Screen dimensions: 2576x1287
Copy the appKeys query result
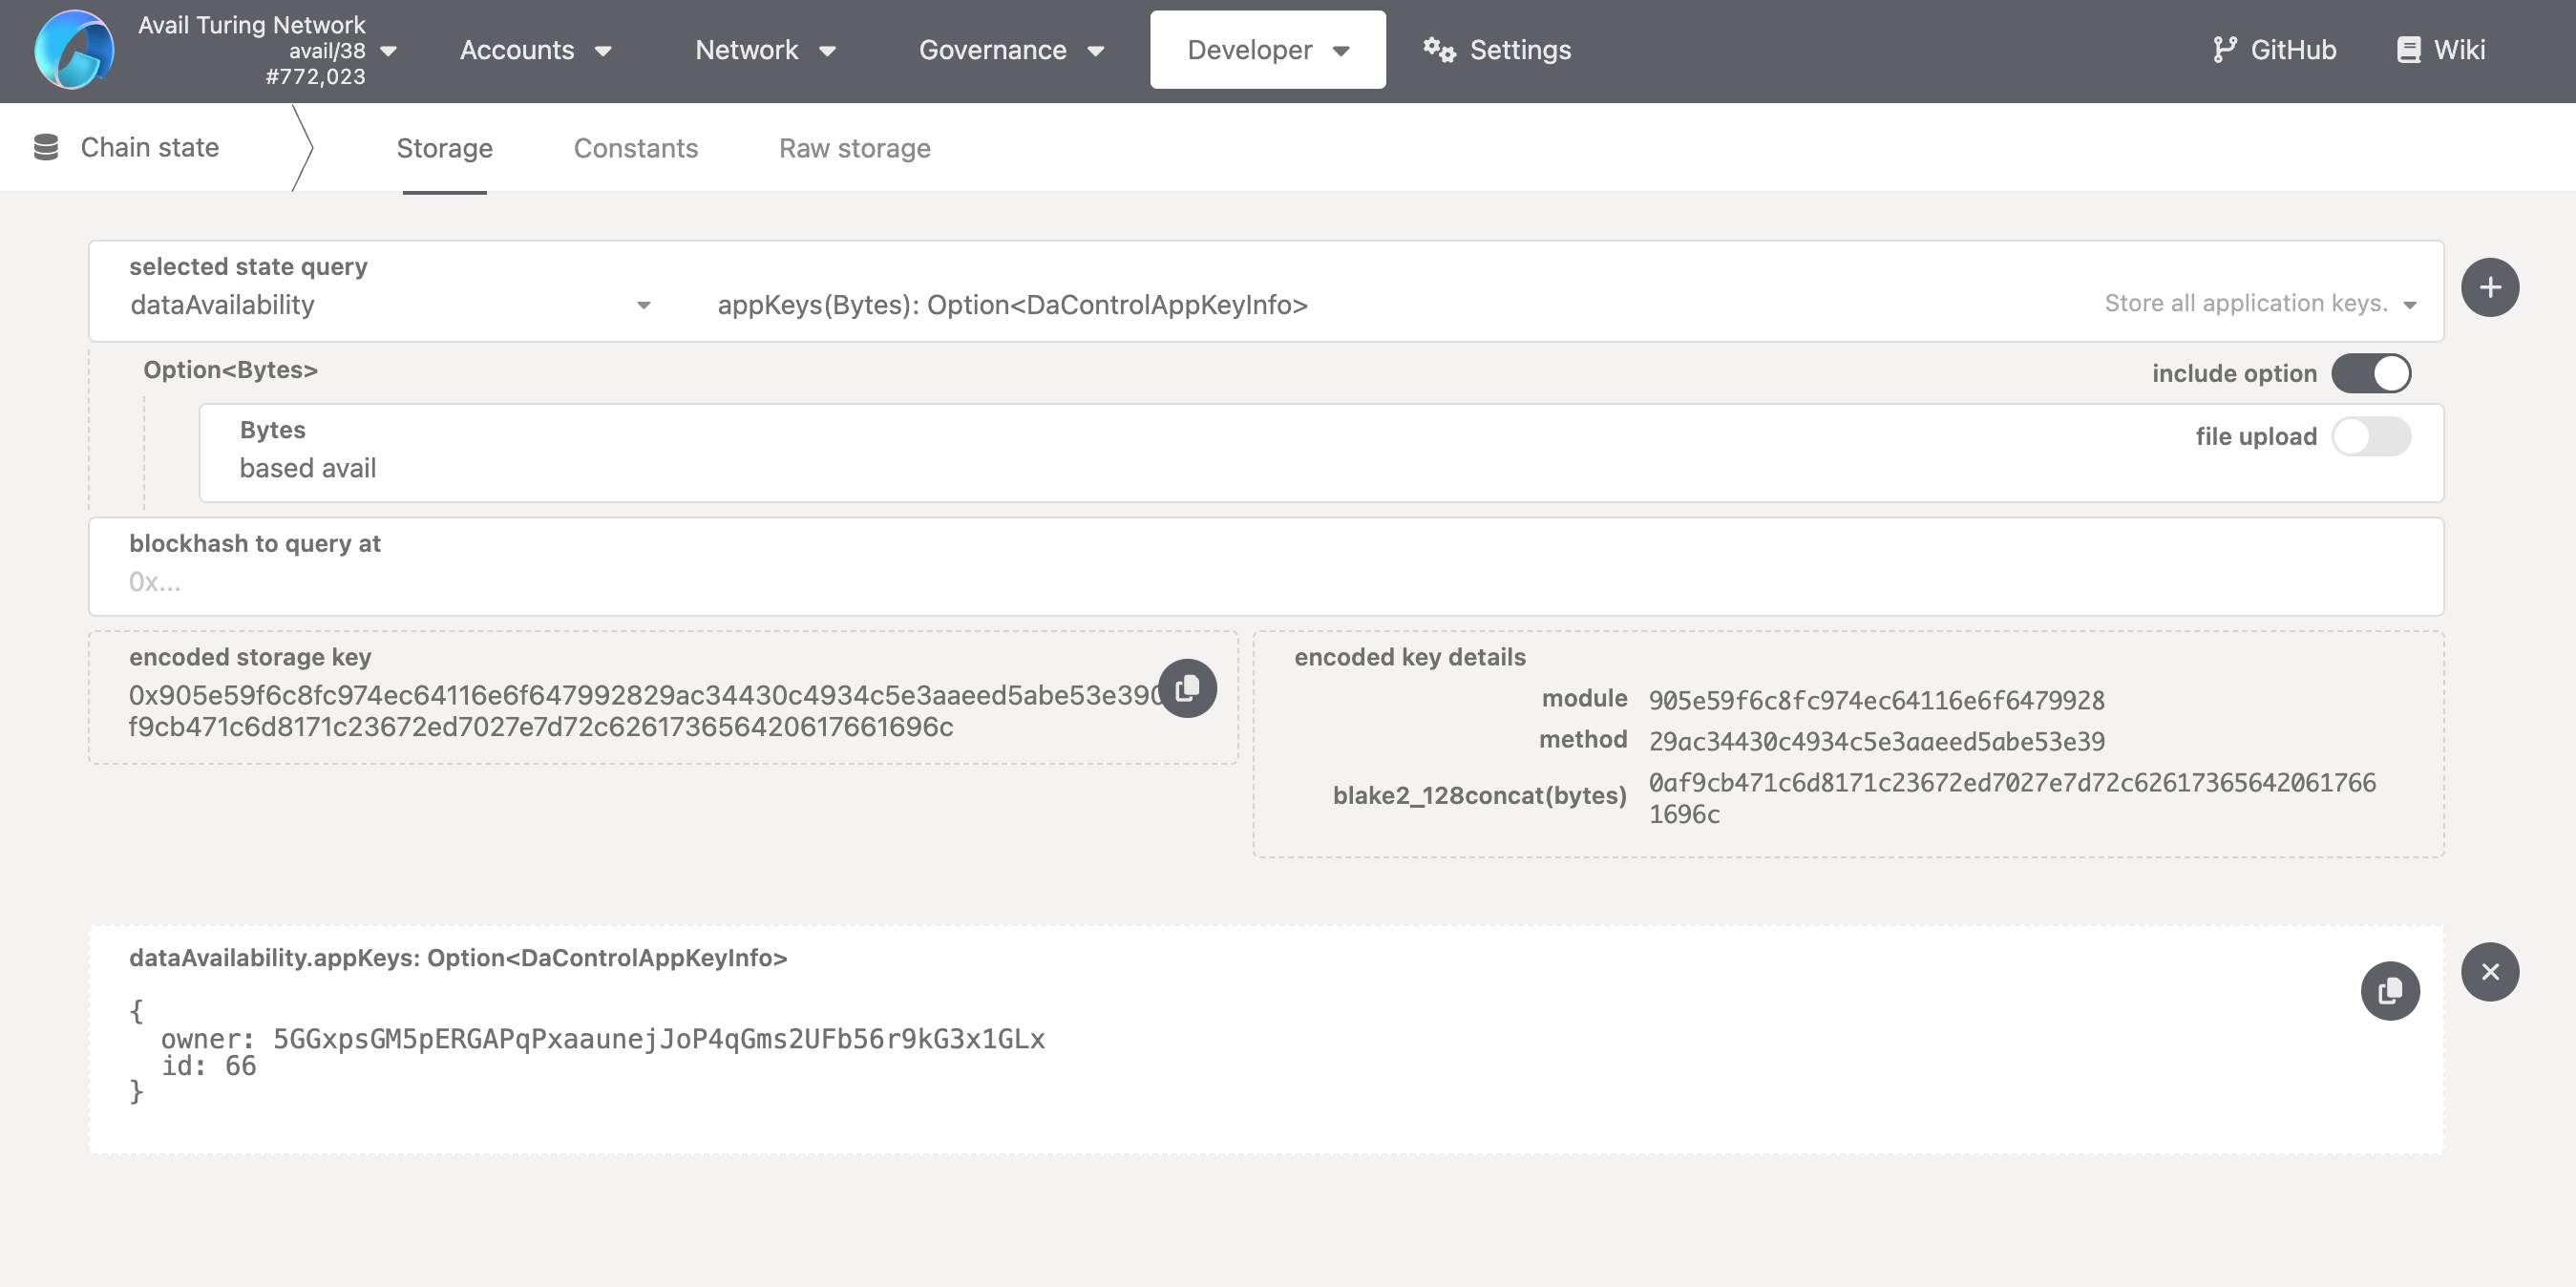coord(2389,991)
